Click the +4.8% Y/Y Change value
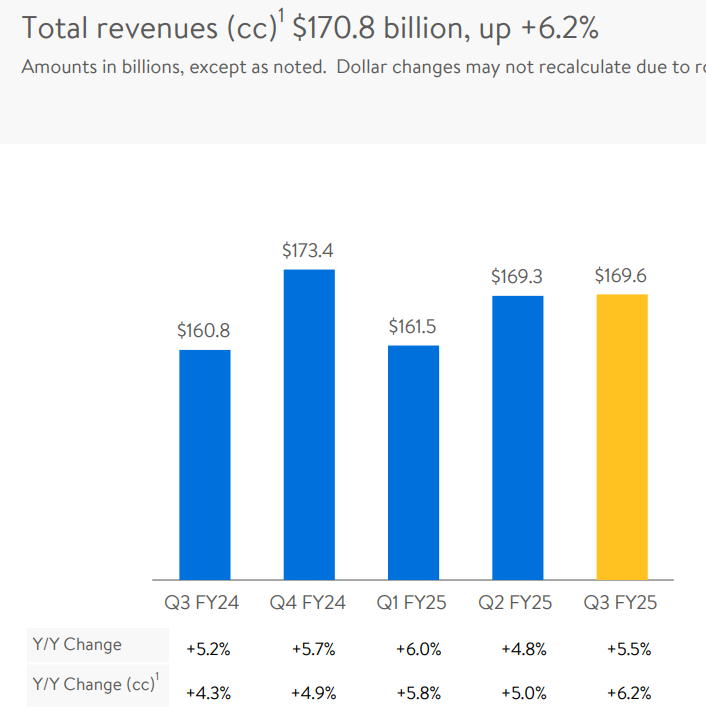The image size is (706, 724). [524, 650]
